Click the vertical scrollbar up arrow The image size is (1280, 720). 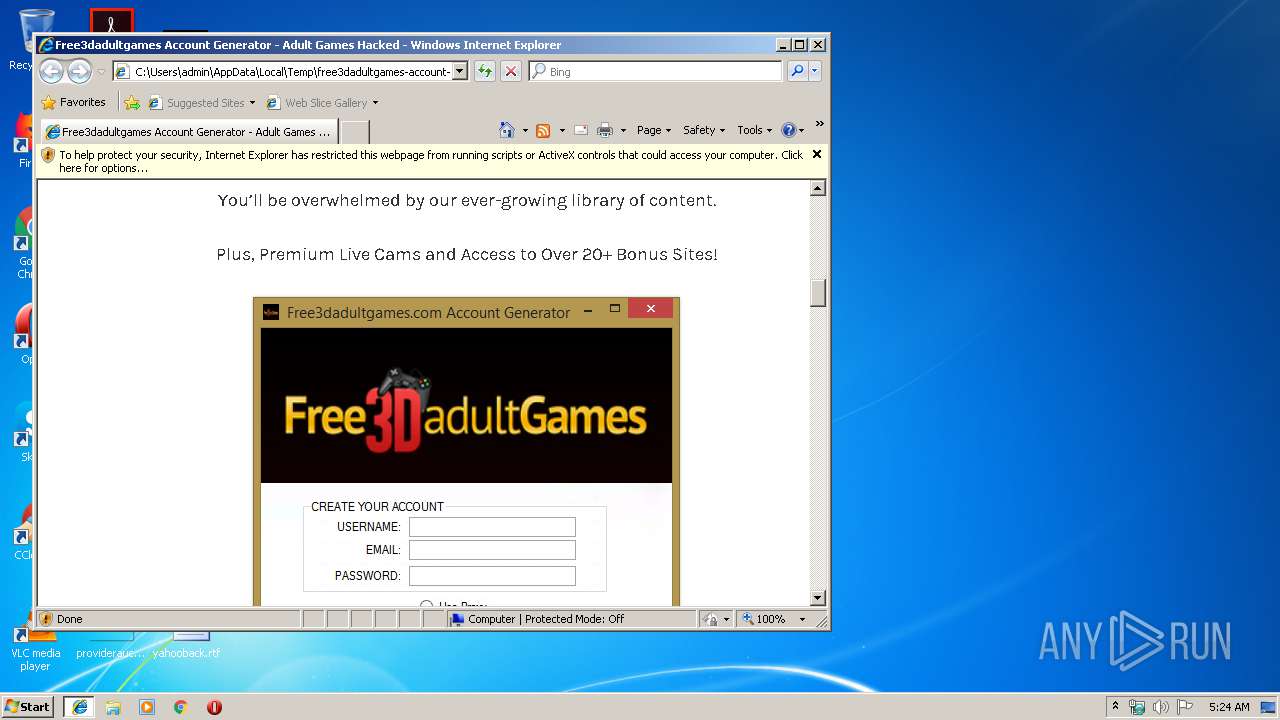[818, 188]
